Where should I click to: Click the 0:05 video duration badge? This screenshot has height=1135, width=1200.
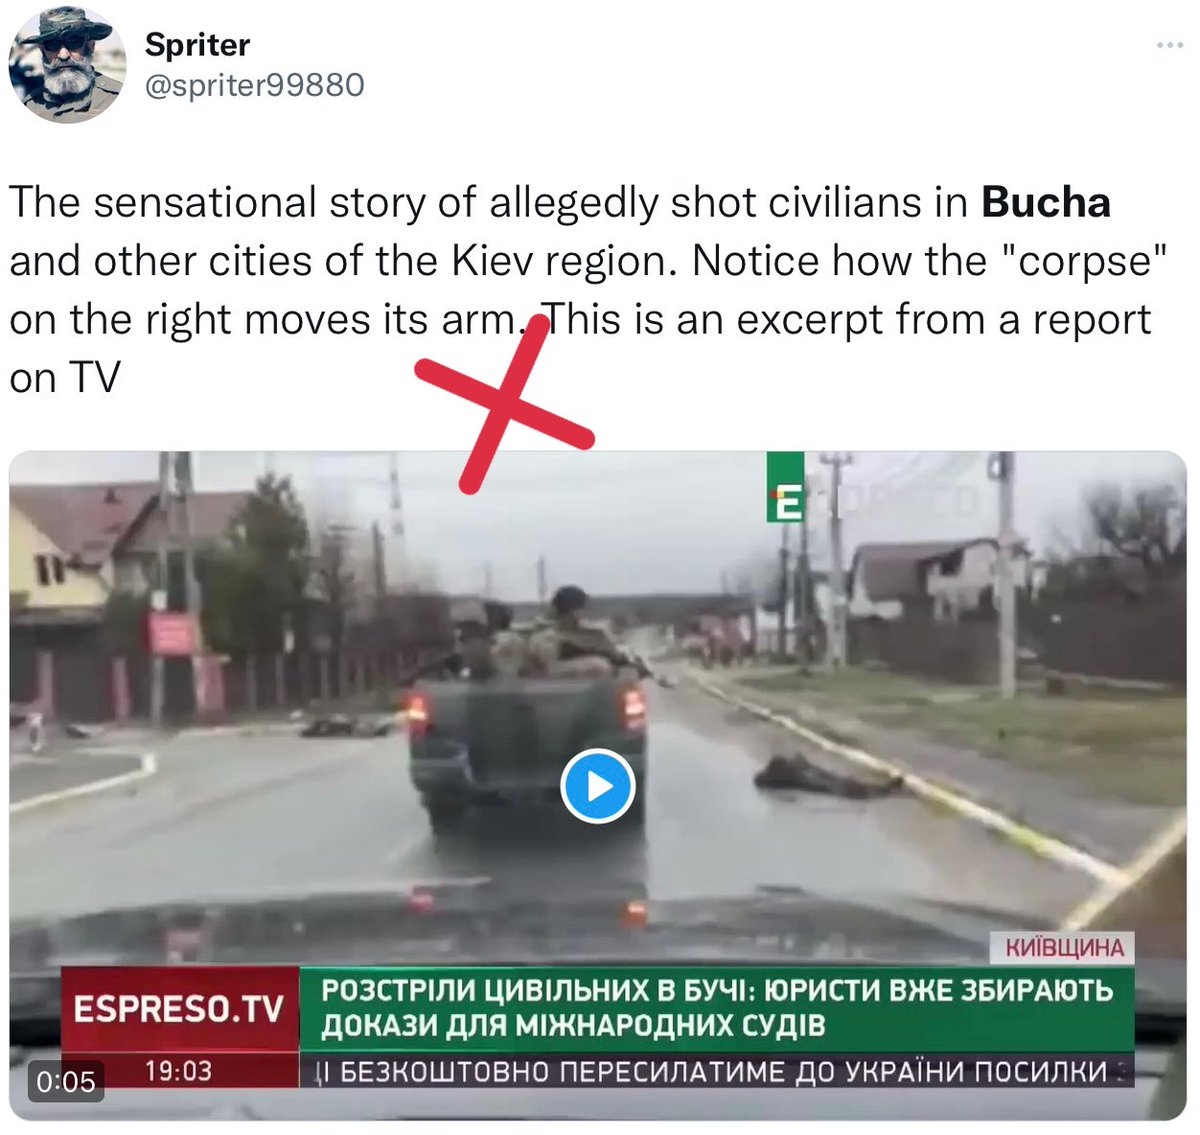pyautogui.click(x=66, y=1081)
